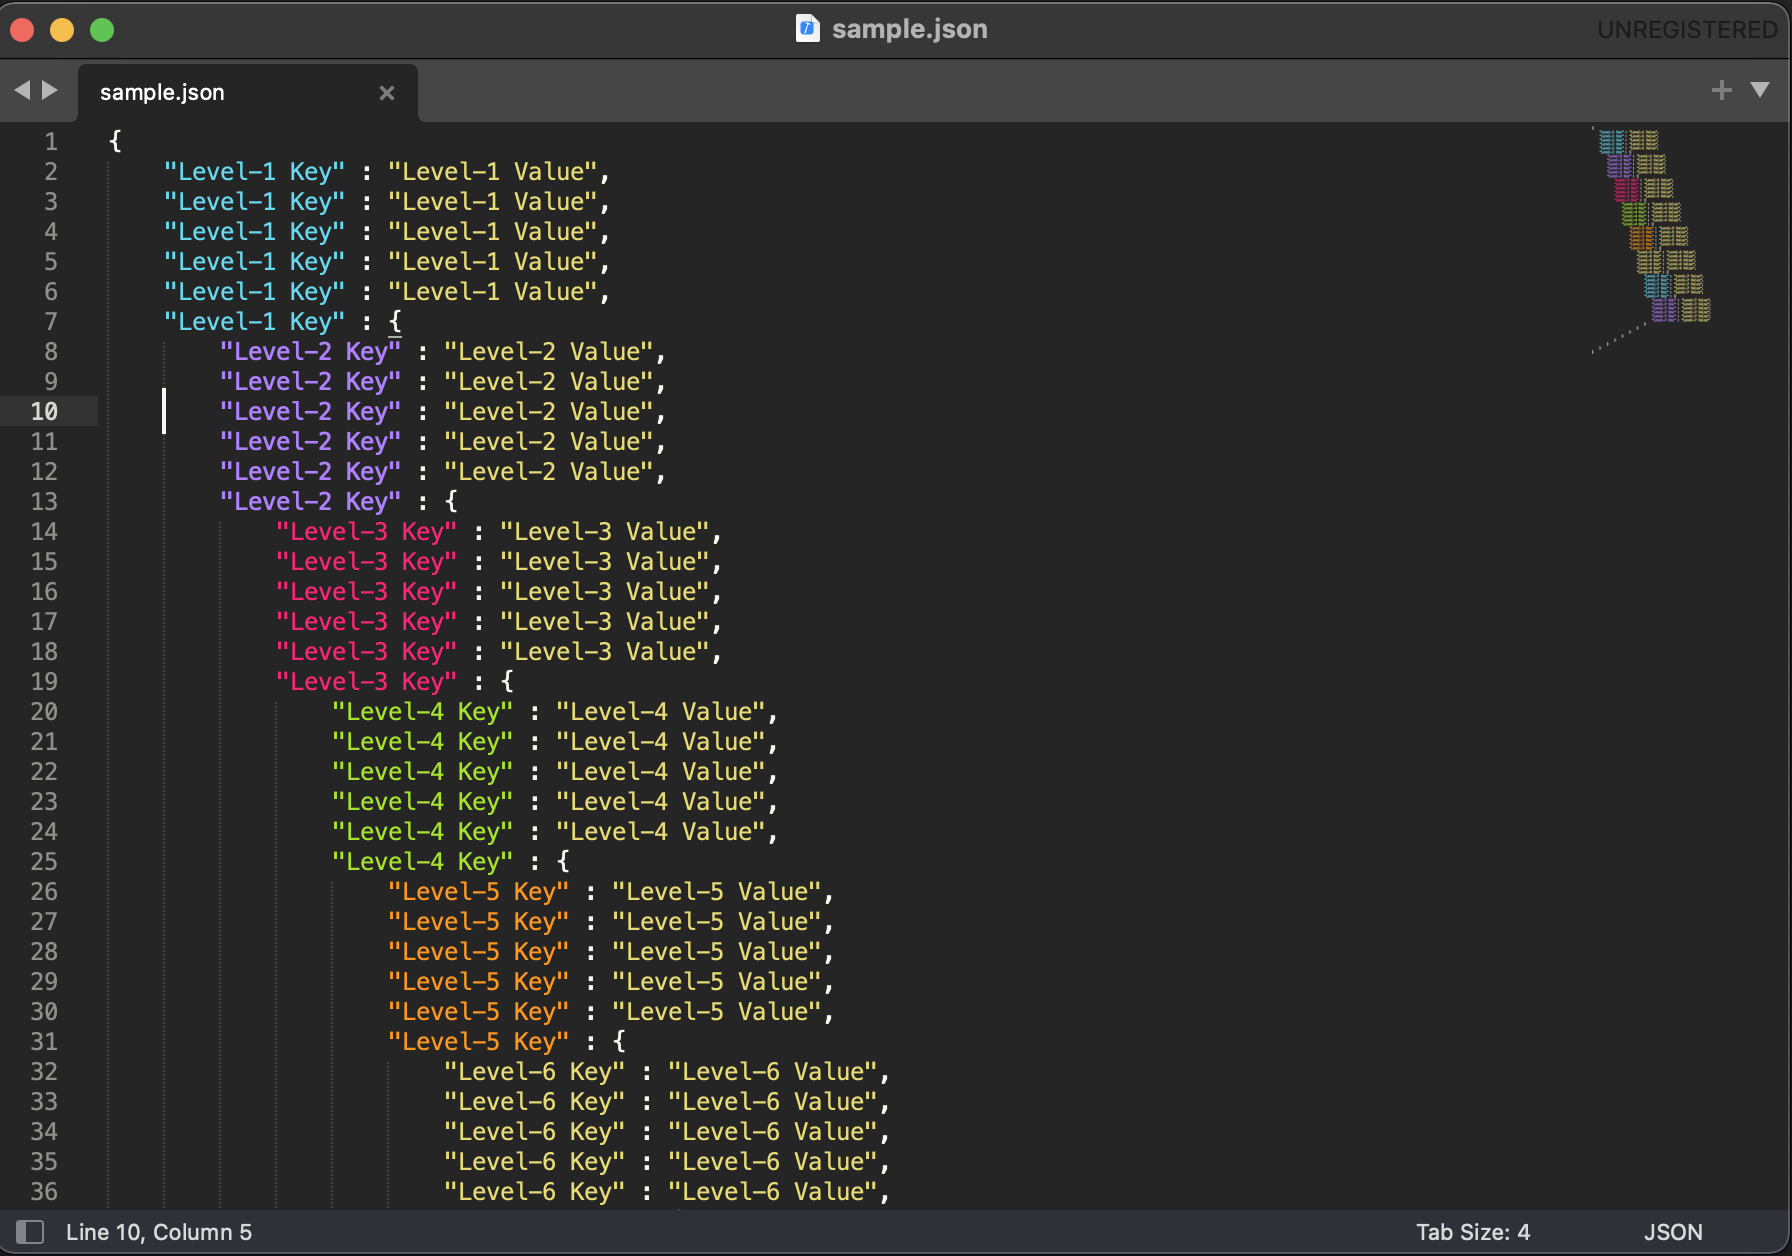Click the "Level-1 Key" on line 2

(x=254, y=172)
